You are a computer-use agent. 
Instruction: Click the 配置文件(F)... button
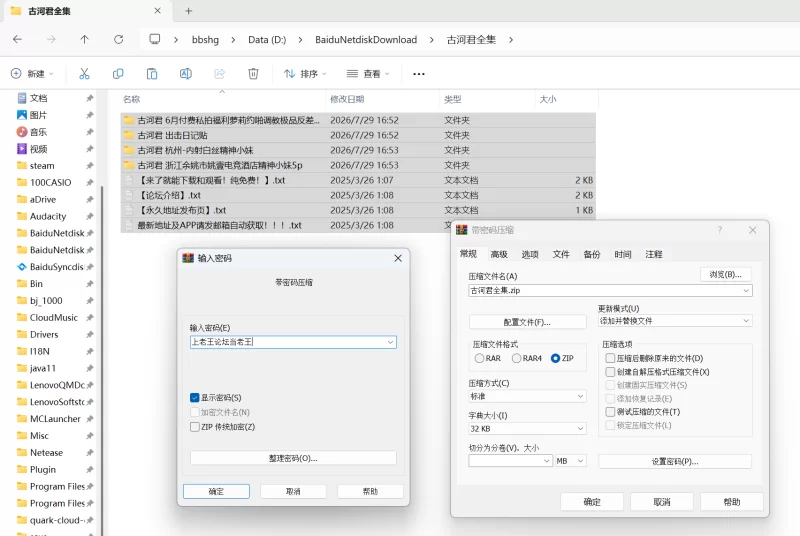pyautogui.click(x=527, y=322)
